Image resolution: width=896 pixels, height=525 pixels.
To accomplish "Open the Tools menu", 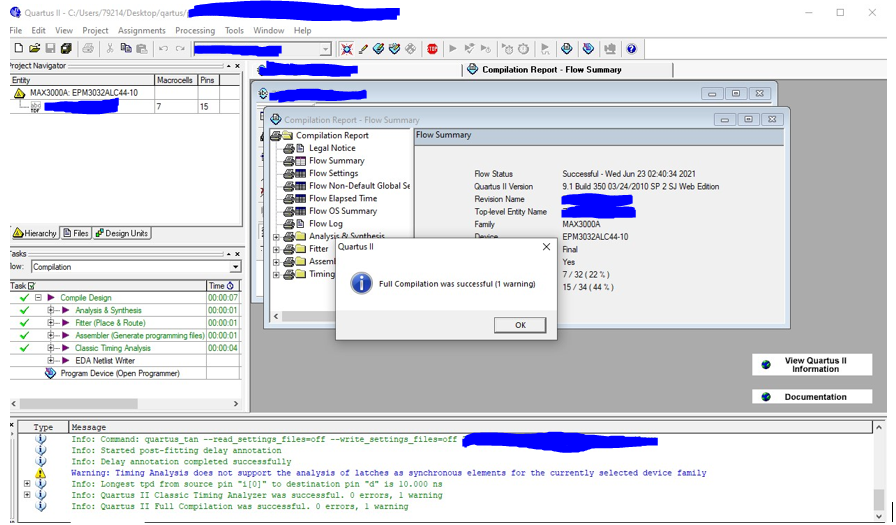I will 234,30.
